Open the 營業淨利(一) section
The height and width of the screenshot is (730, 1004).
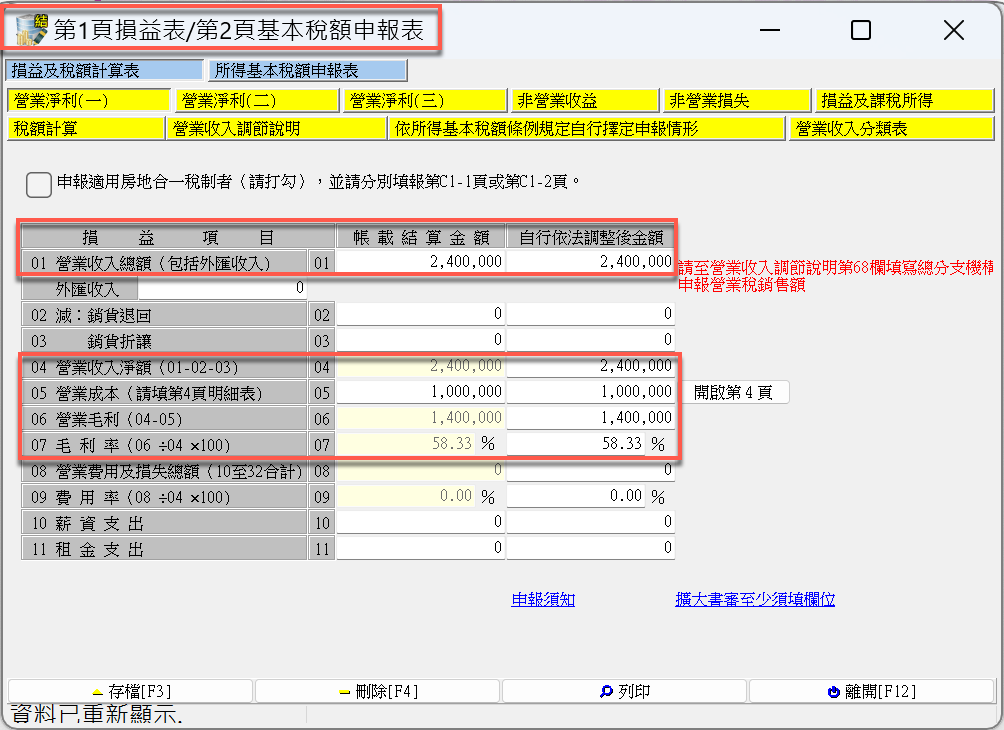88,101
